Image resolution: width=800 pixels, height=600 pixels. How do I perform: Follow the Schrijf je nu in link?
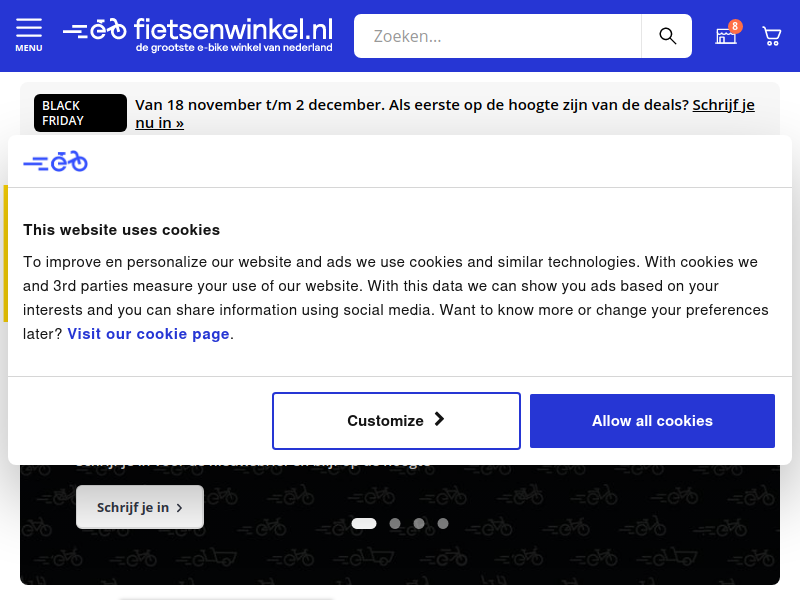444,113
